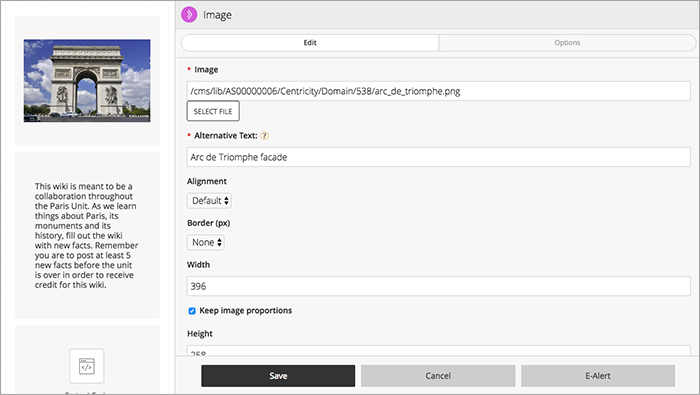Switch to the Options tab
Screen dimensions: 700x395
point(567,43)
